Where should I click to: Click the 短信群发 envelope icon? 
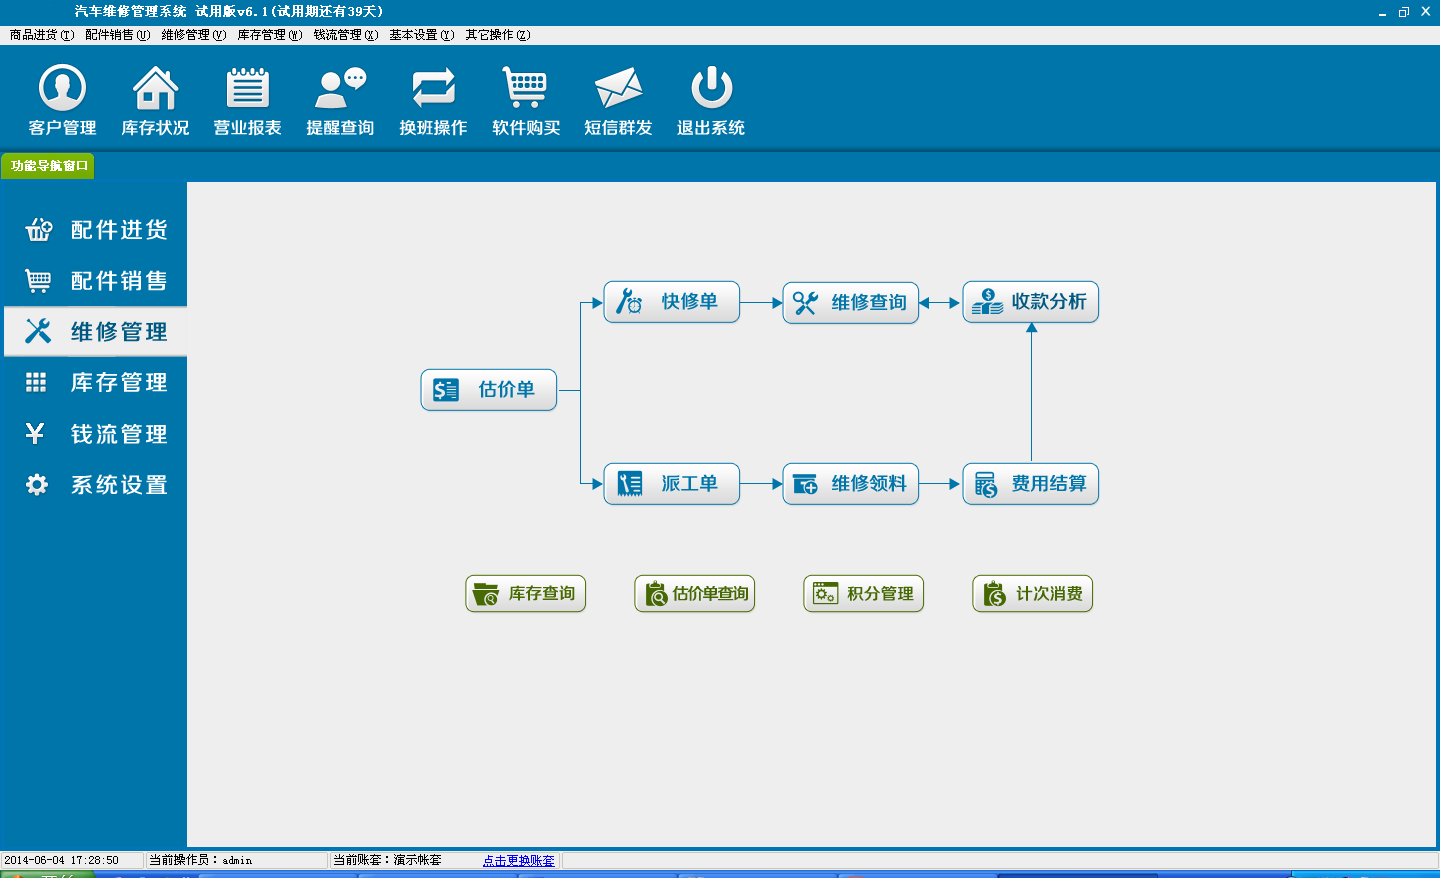pyautogui.click(x=618, y=89)
